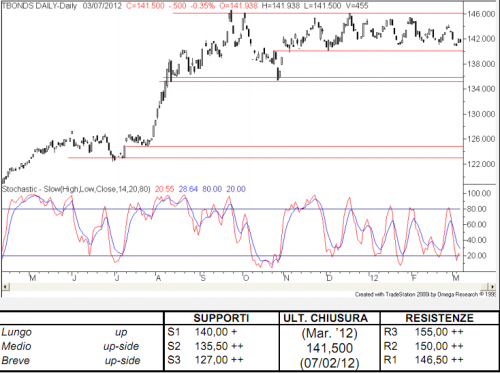This screenshot has height=373, width=500.
Task: Click the 100.00 stochastic axis label
Action: (479, 193)
